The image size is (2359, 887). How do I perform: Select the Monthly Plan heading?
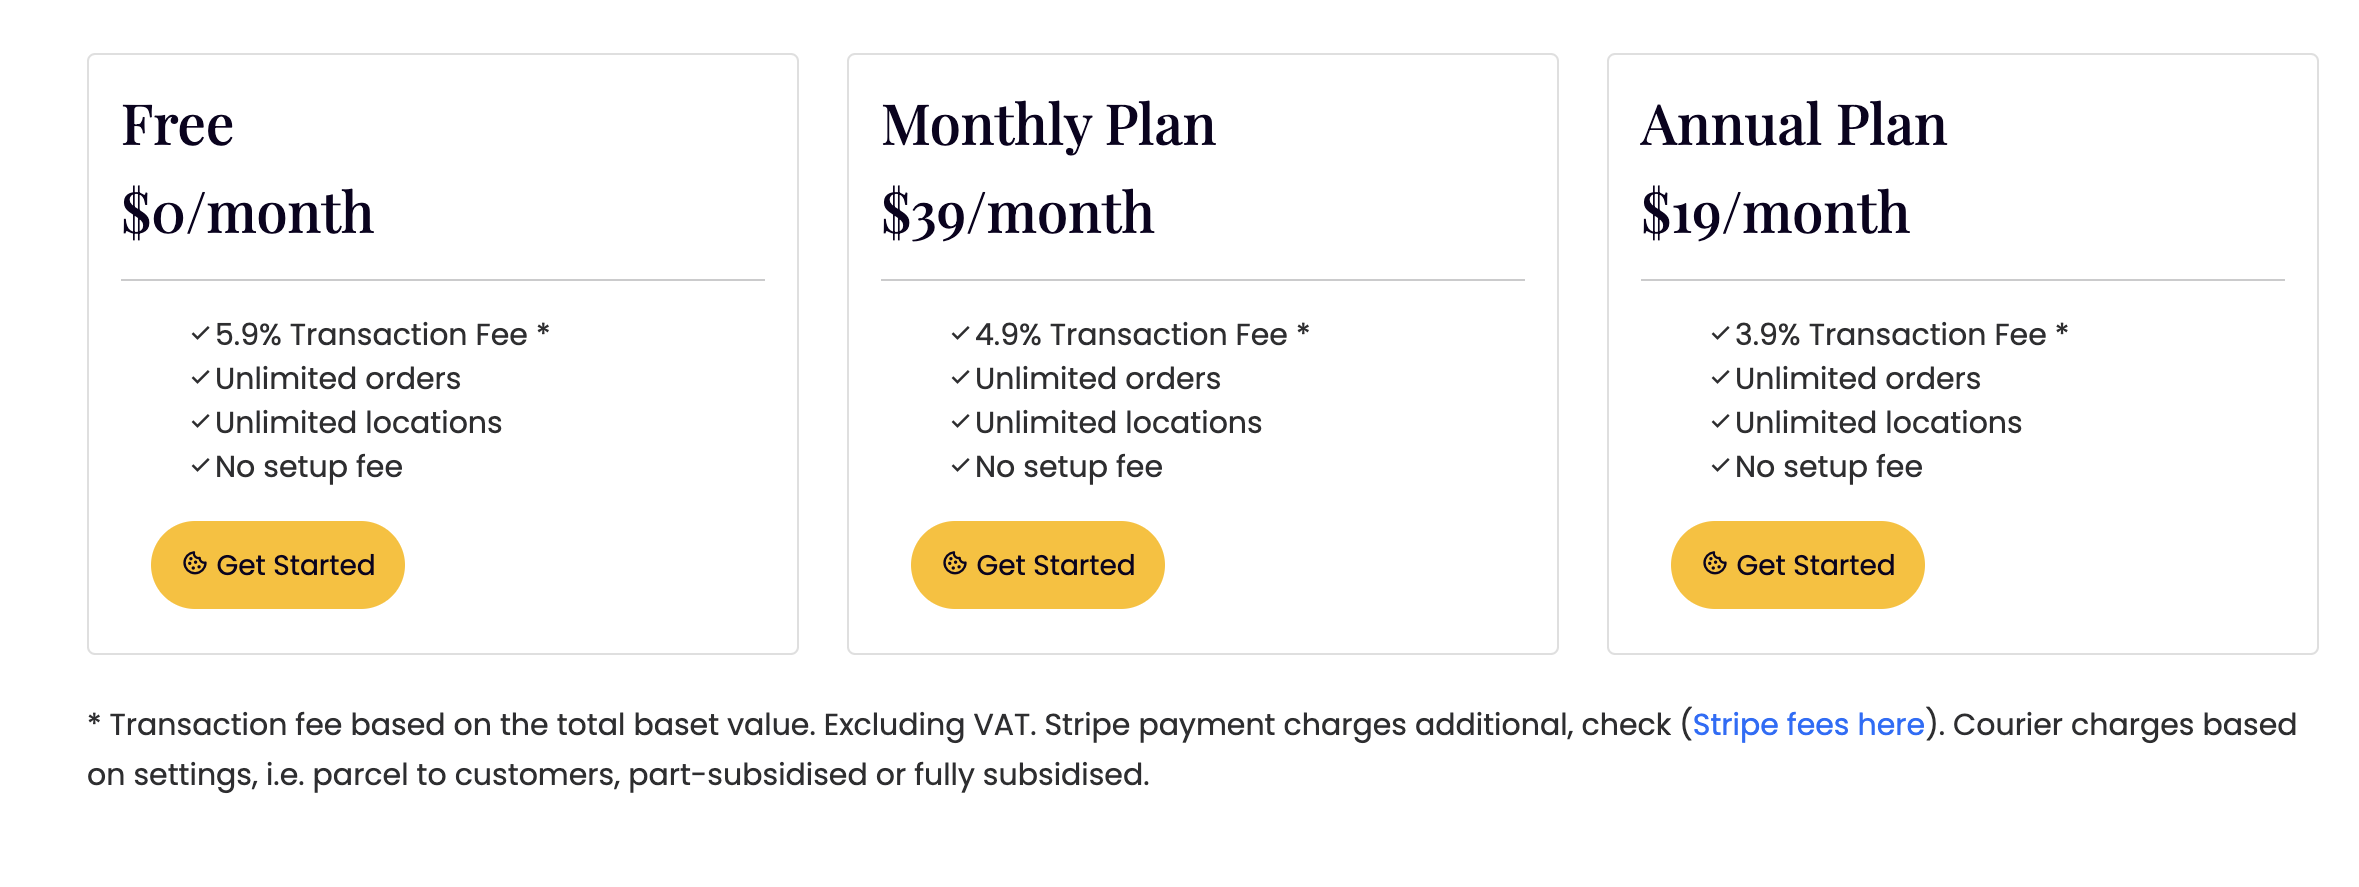1049,126
